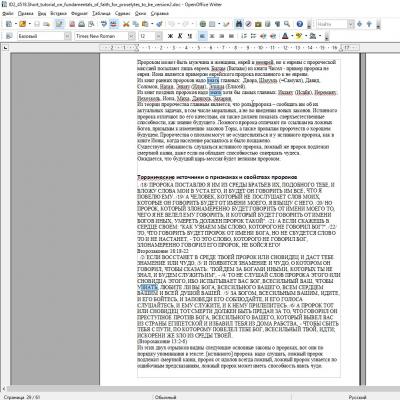The width and height of the screenshot is (400, 400).
Task: Open the Times New Roman font dropdown
Action: pos(132,36)
